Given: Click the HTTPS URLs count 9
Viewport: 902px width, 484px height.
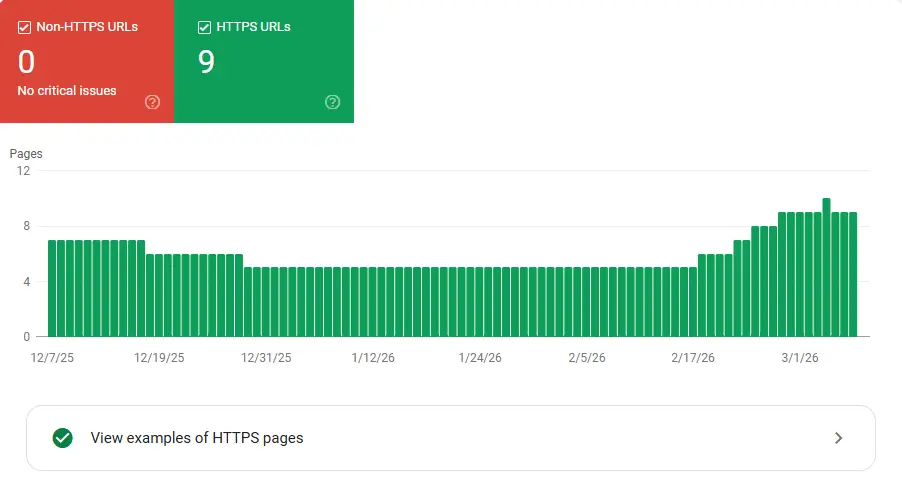Looking at the screenshot, I should pyautogui.click(x=207, y=62).
